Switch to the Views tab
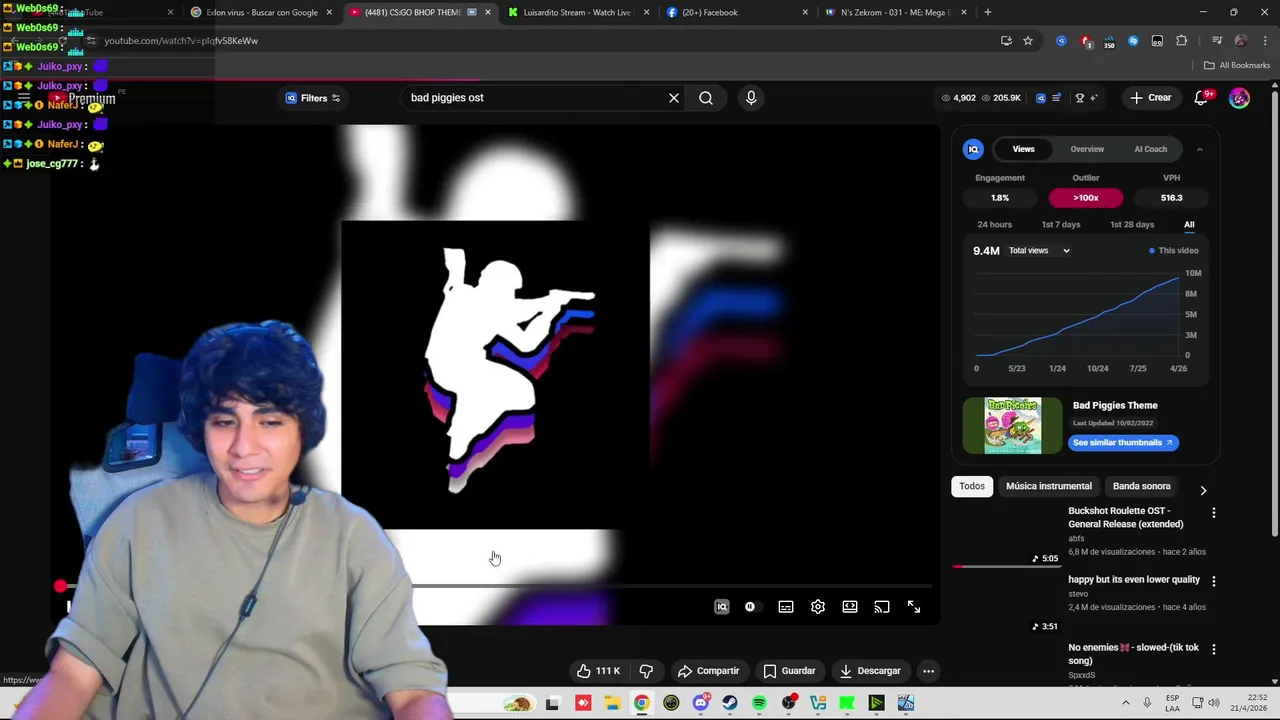Image resolution: width=1280 pixels, height=720 pixels. pos(1023,149)
